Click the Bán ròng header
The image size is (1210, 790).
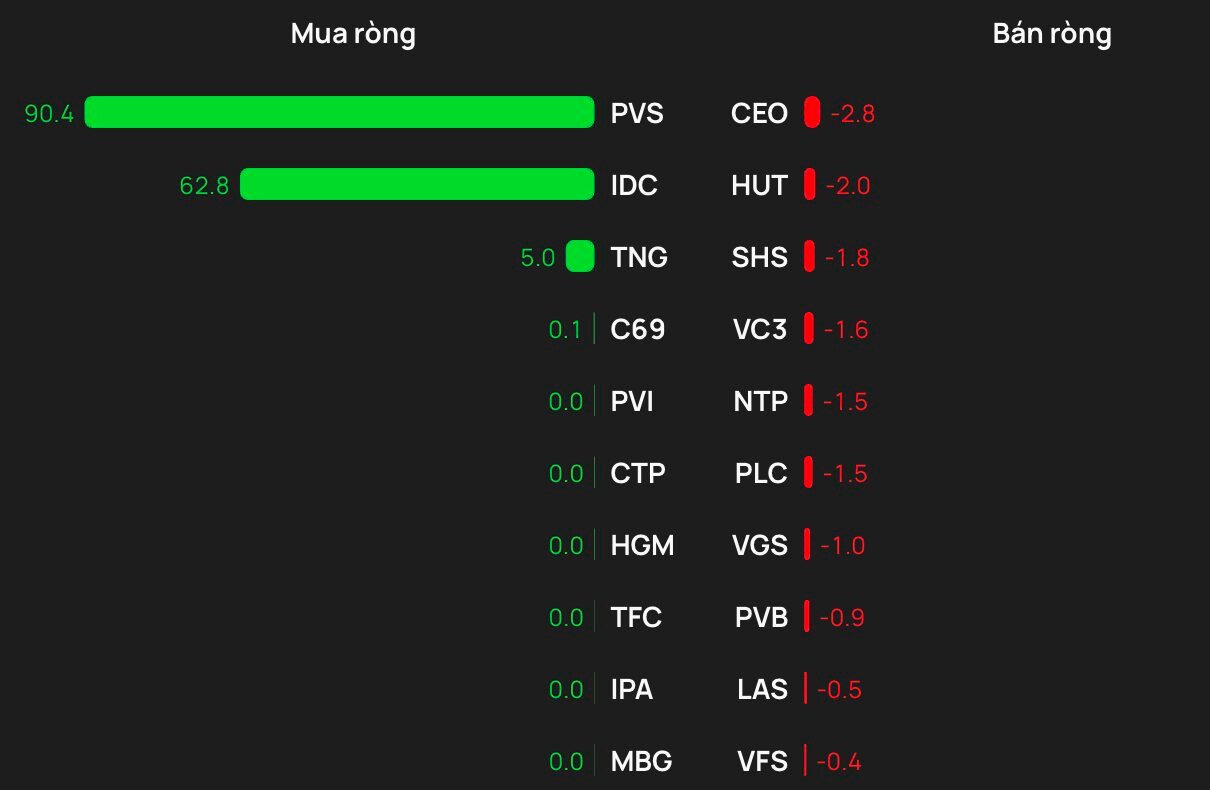1051,34
